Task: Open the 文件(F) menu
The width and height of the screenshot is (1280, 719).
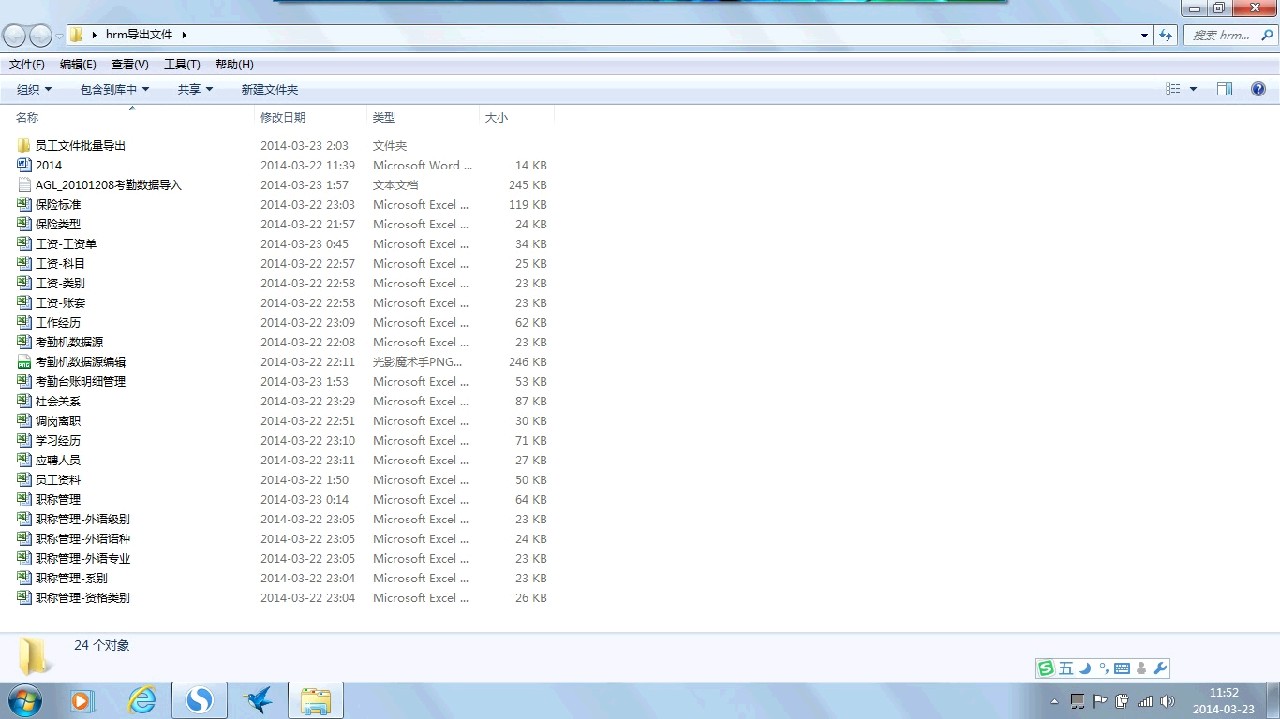Action: [26, 64]
